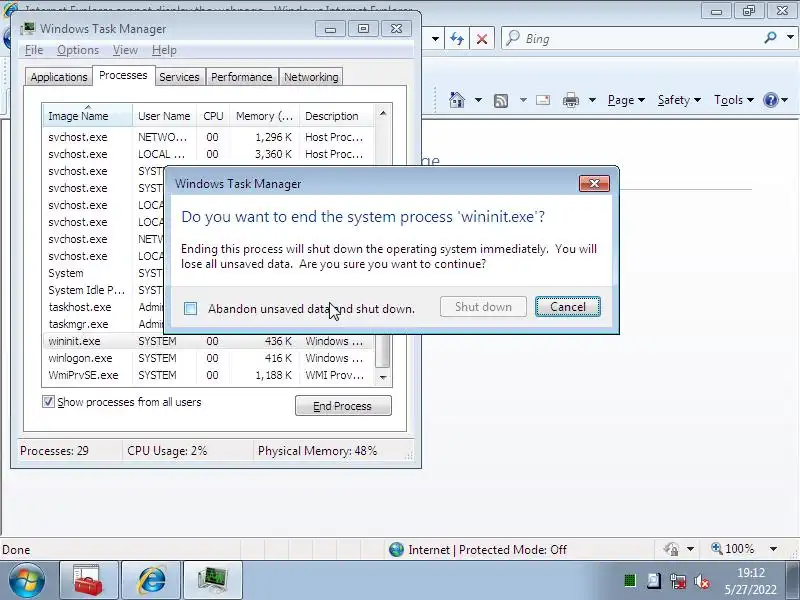
Task: Sort by the CPU column header
Action: click(213, 116)
